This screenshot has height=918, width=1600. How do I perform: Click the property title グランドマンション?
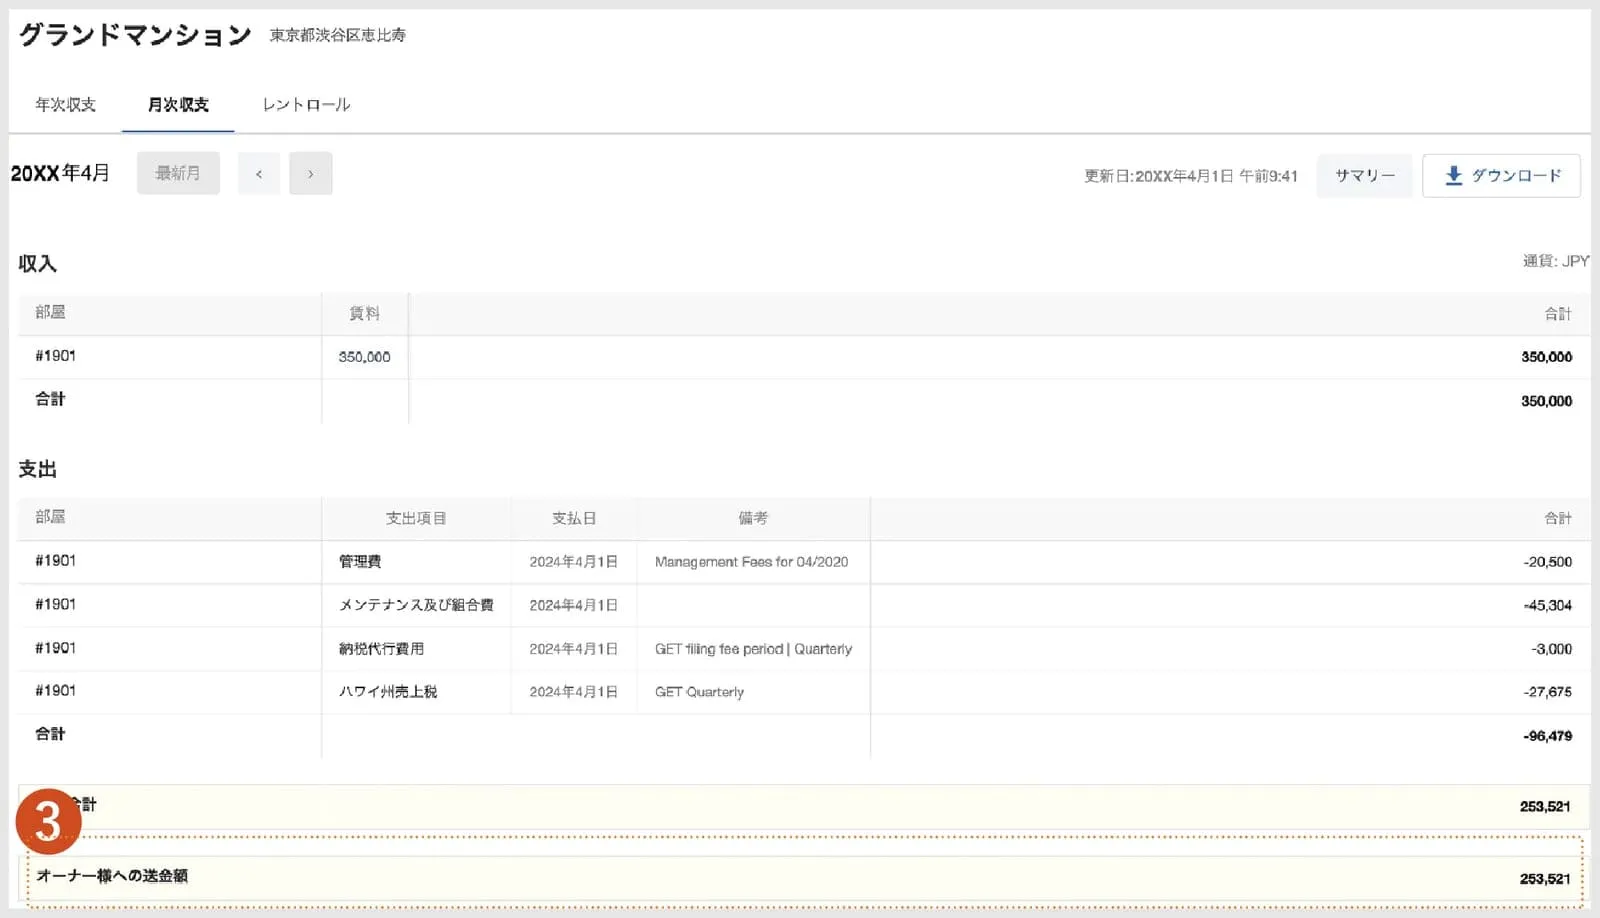pyautogui.click(x=135, y=35)
